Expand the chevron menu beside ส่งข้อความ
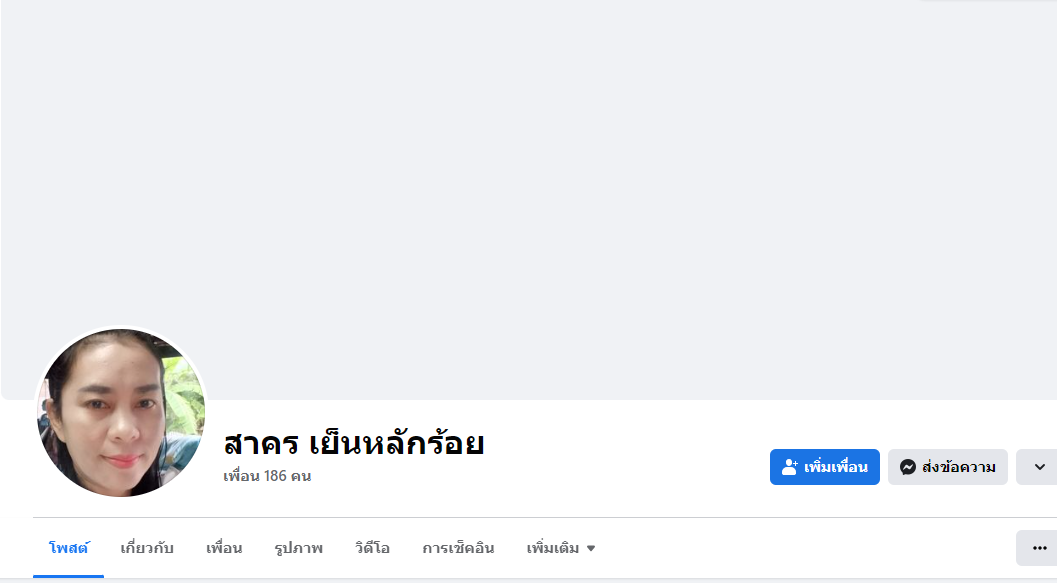 tap(1039, 467)
